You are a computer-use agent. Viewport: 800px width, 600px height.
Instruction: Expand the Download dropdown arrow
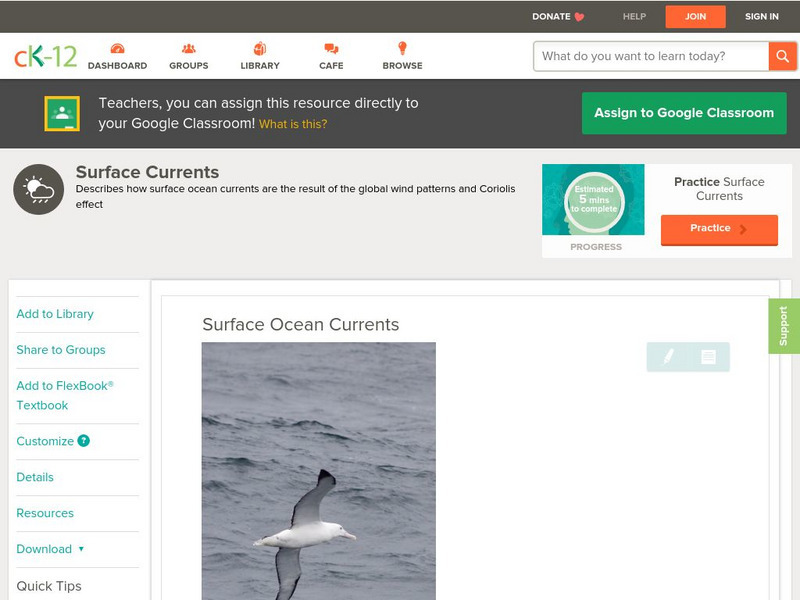coord(81,549)
